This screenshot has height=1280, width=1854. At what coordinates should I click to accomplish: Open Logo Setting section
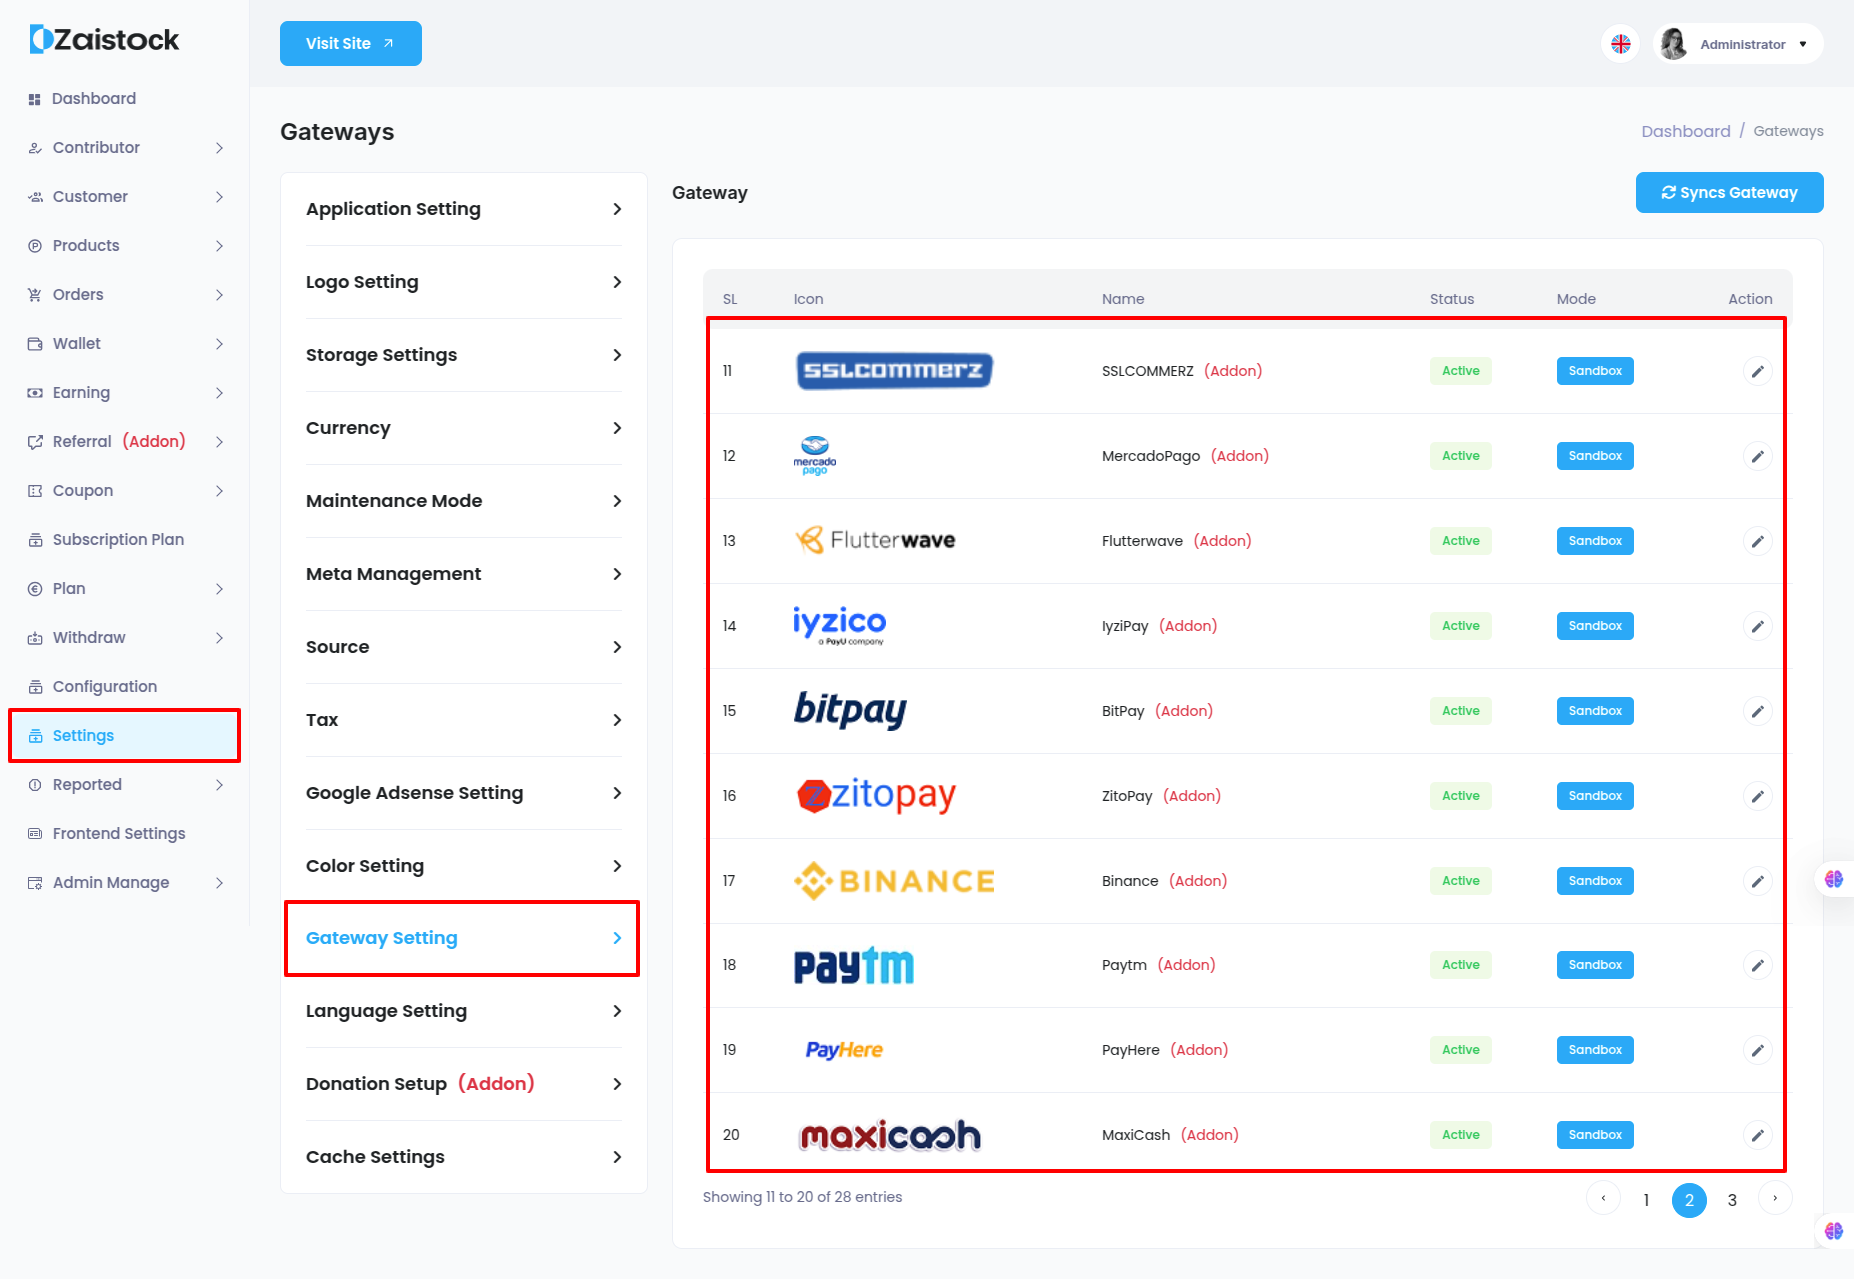463,282
